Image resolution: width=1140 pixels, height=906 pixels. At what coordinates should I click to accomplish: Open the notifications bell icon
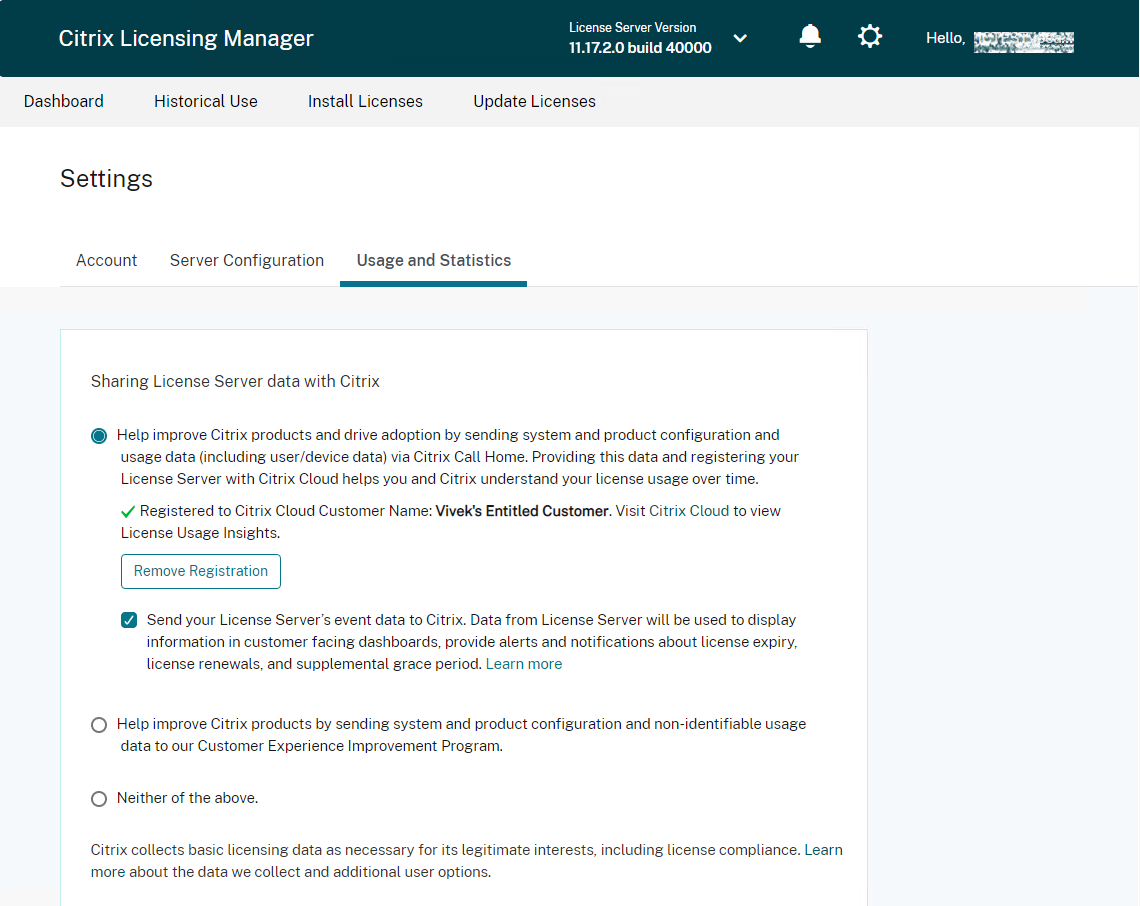810,37
